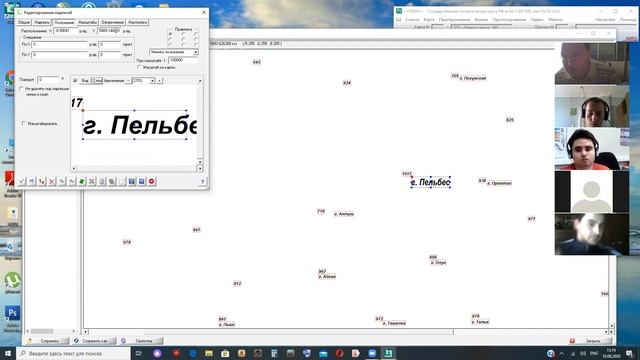Open the Увеличение percentage dropdown
640x360 pixels.
(x=143, y=81)
